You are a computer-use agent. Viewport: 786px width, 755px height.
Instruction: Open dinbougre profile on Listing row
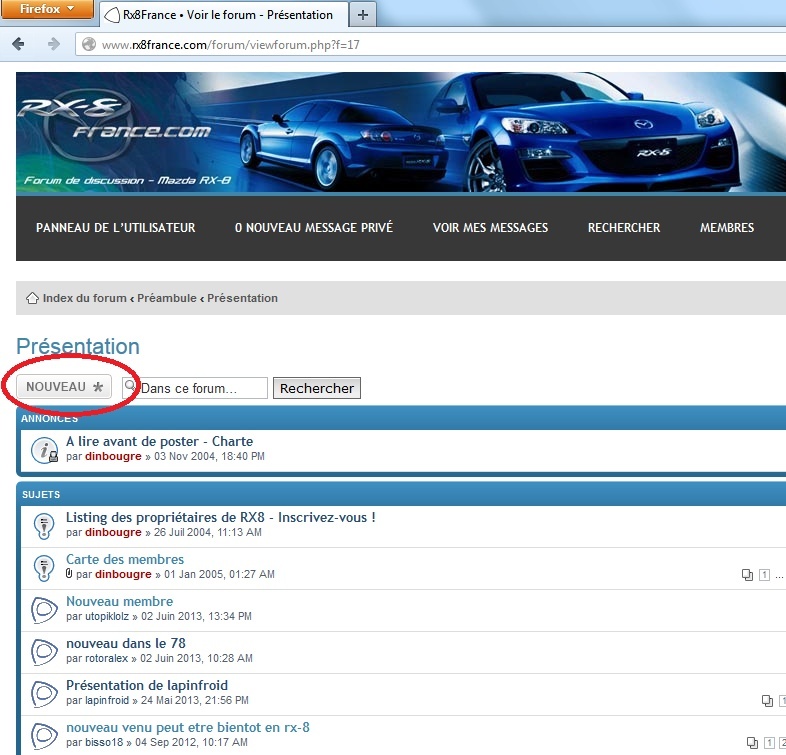(x=113, y=532)
